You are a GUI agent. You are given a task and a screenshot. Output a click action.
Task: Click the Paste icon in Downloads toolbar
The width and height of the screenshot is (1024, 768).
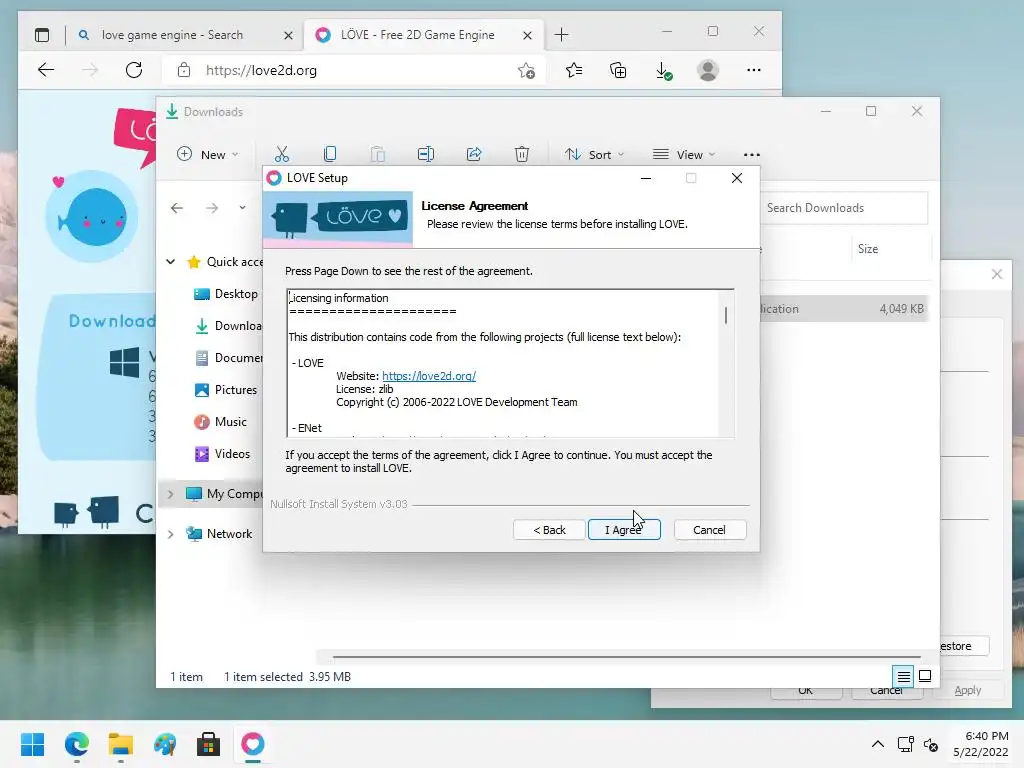click(x=377, y=154)
